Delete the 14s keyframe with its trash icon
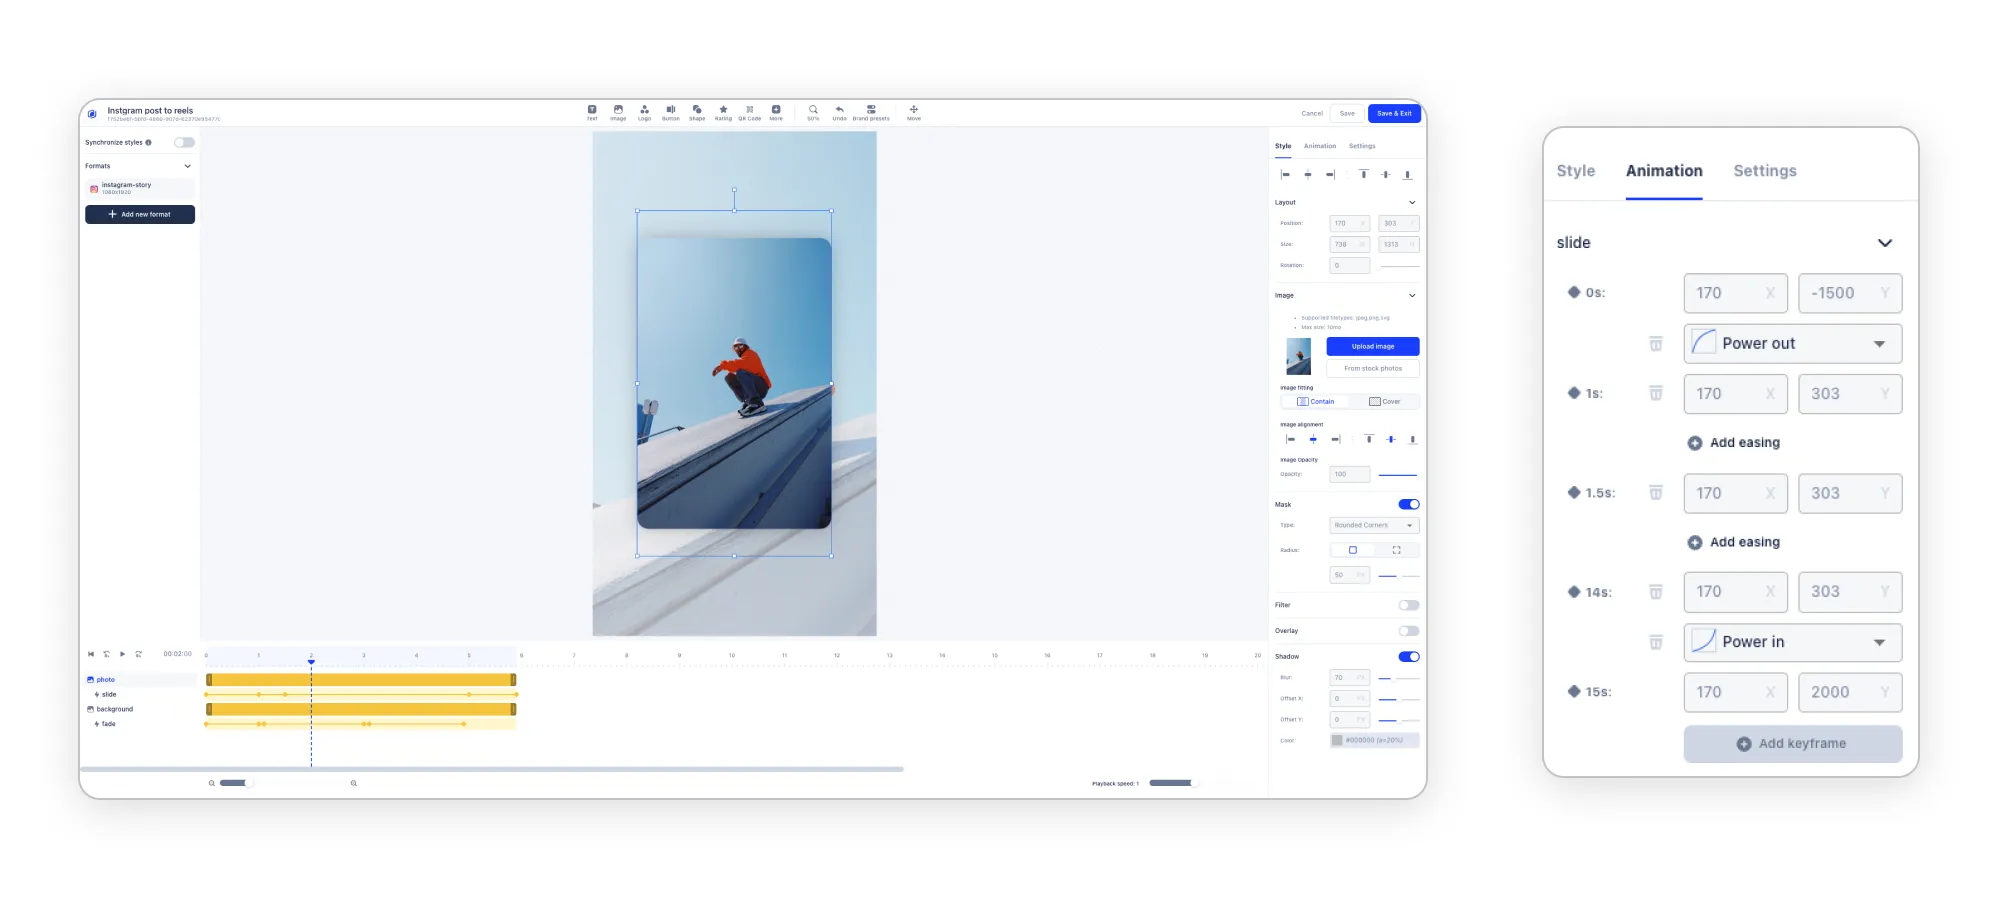2000x906 pixels. point(1656,592)
